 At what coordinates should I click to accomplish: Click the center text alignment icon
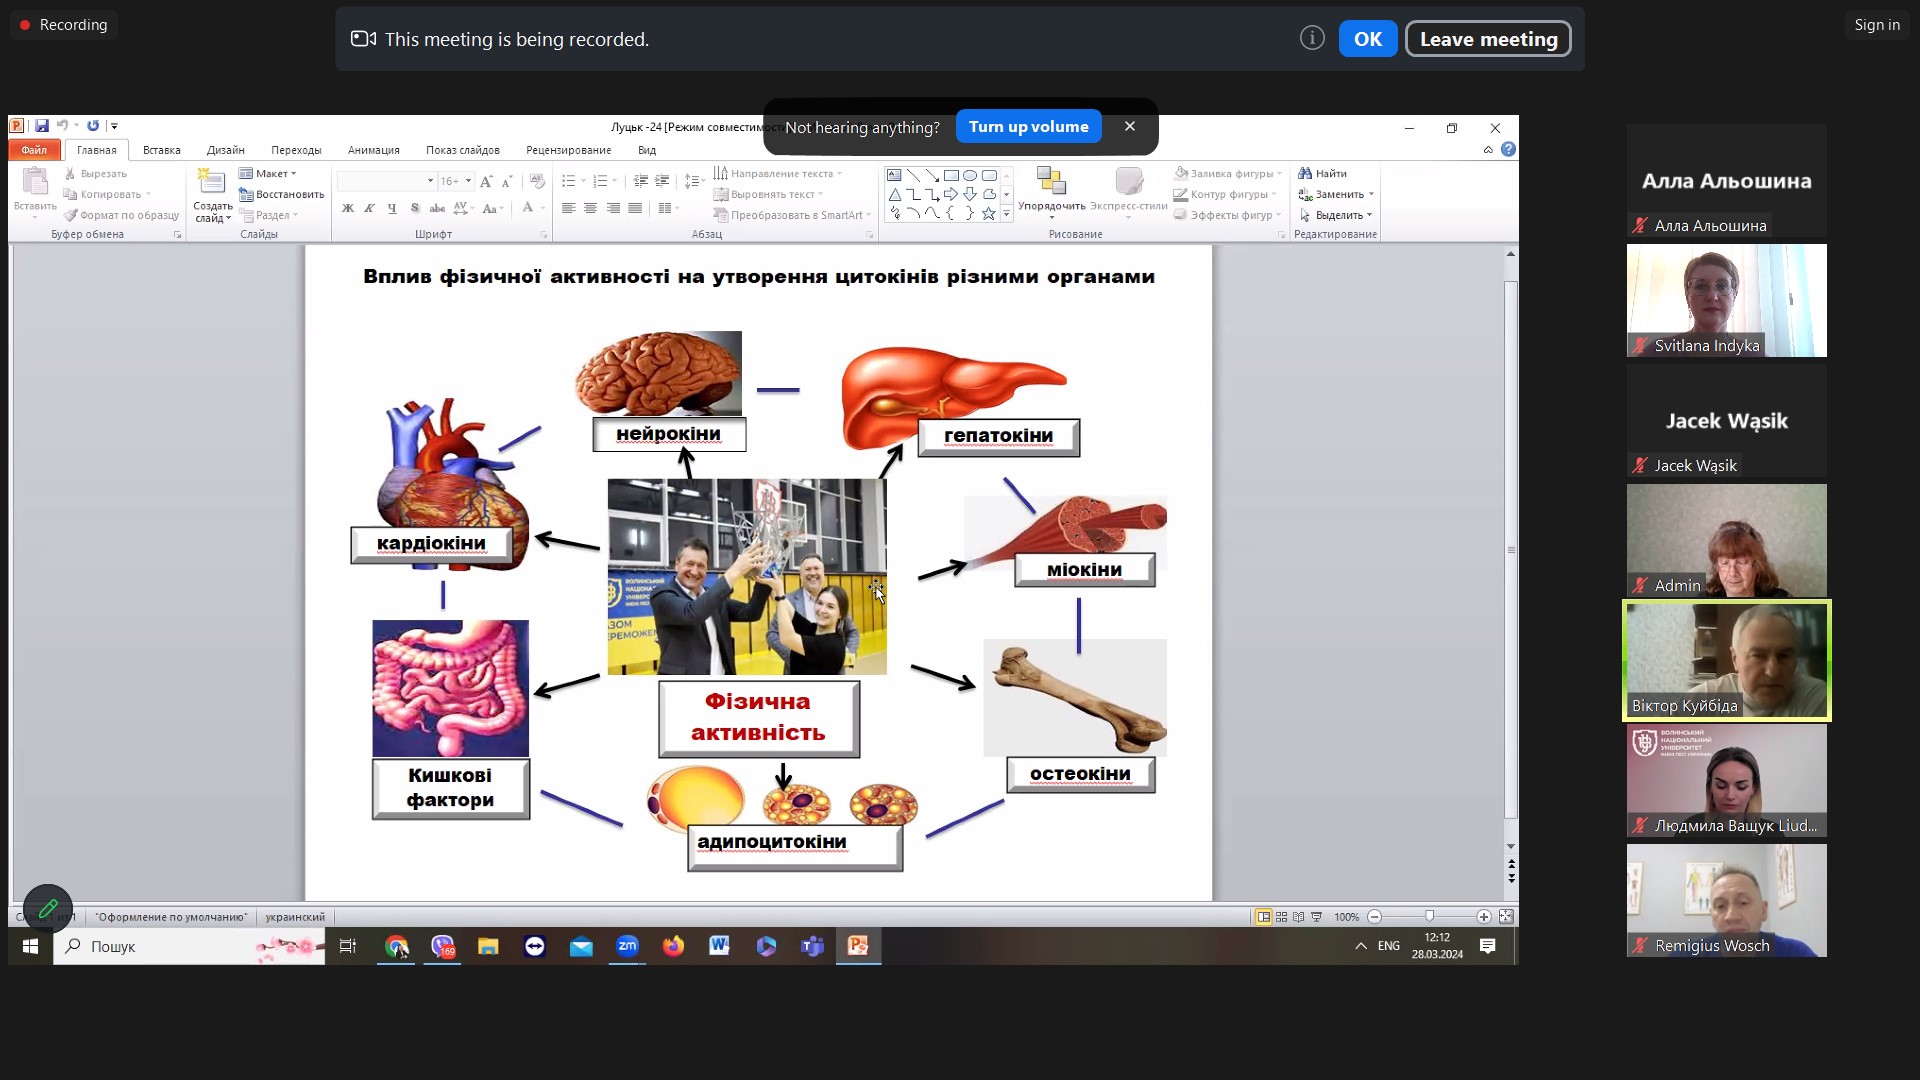pos(590,208)
